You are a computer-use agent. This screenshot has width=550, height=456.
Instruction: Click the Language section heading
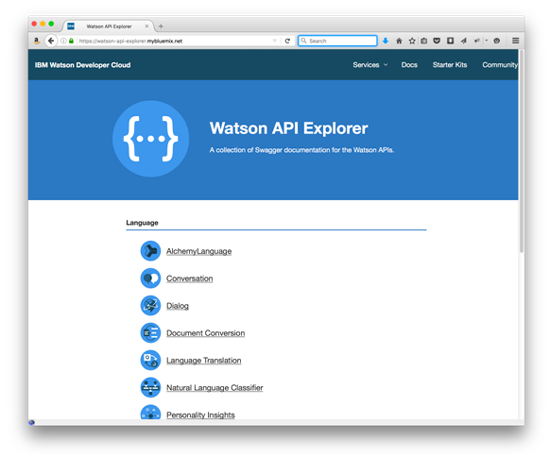(142, 223)
